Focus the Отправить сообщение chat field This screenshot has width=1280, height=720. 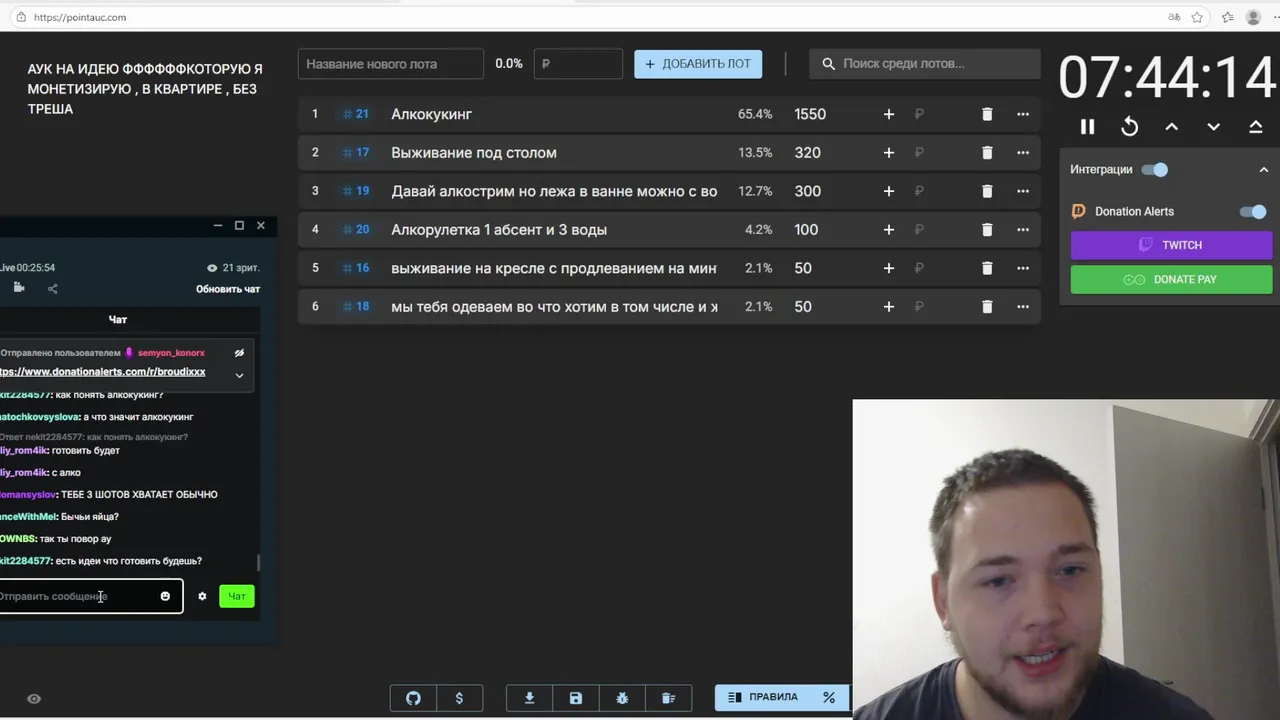click(x=90, y=596)
